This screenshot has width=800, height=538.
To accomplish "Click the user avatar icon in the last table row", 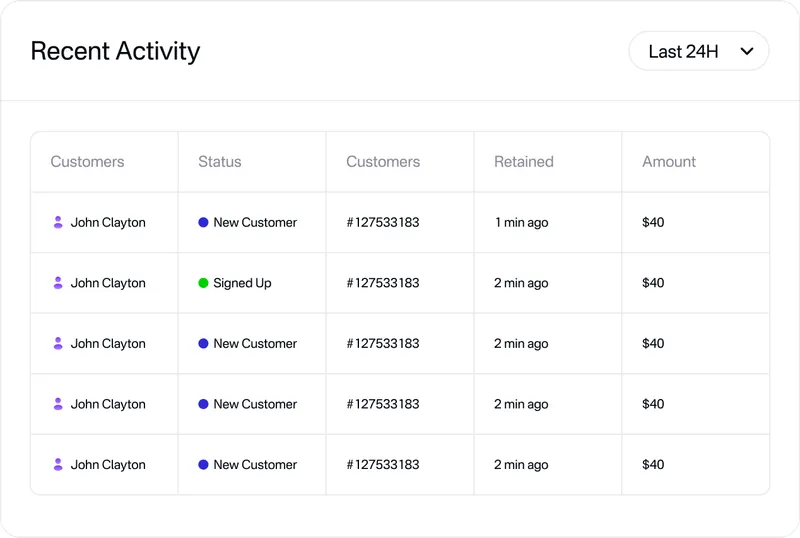I will [x=58, y=465].
